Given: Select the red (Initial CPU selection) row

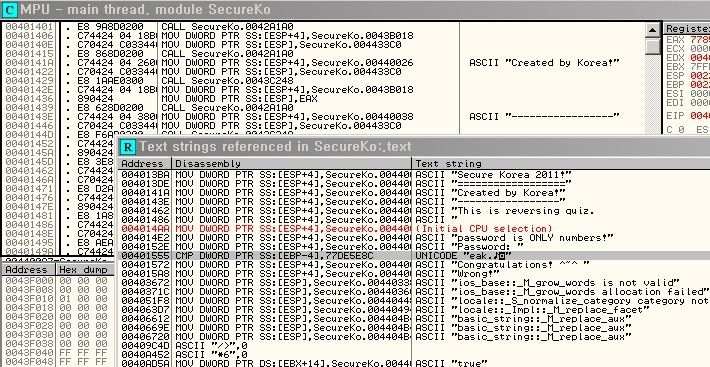Looking at the screenshot, I should click(414, 229).
